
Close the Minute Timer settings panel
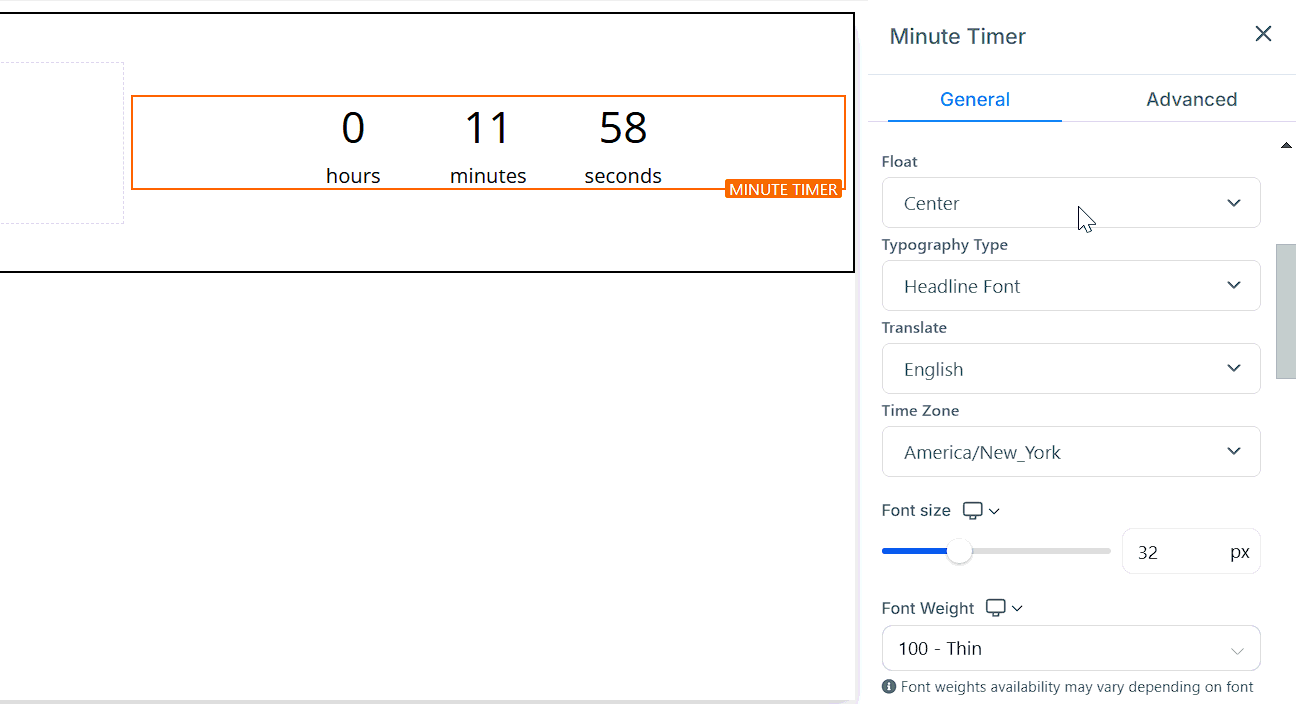point(1263,35)
